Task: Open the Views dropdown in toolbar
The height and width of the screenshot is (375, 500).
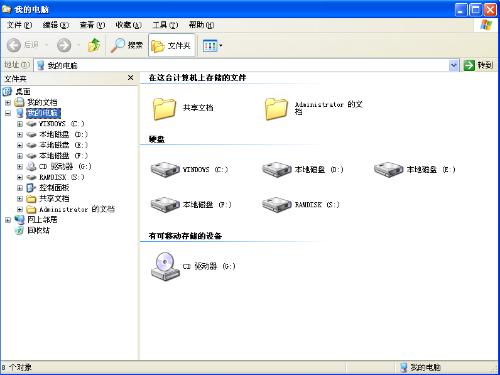Action: click(x=213, y=45)
